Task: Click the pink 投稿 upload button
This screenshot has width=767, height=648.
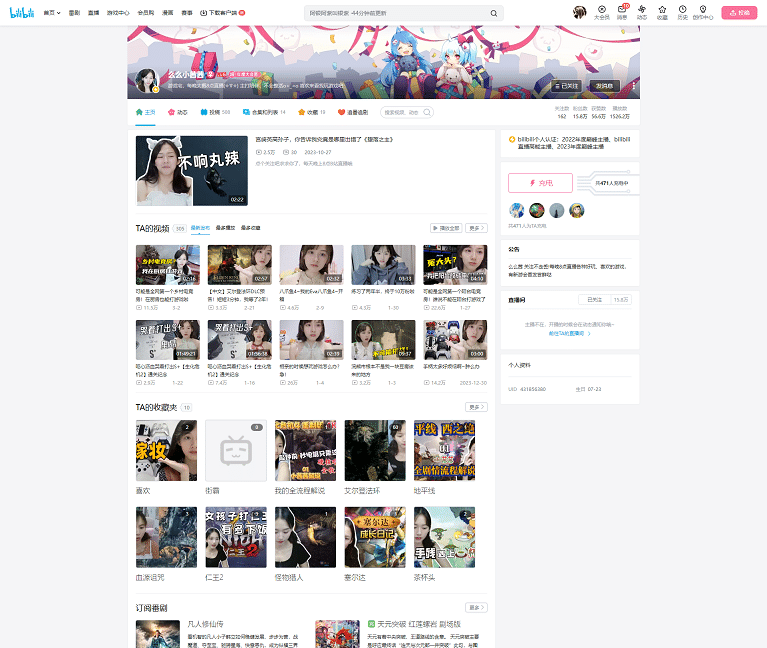Action: 739,13
